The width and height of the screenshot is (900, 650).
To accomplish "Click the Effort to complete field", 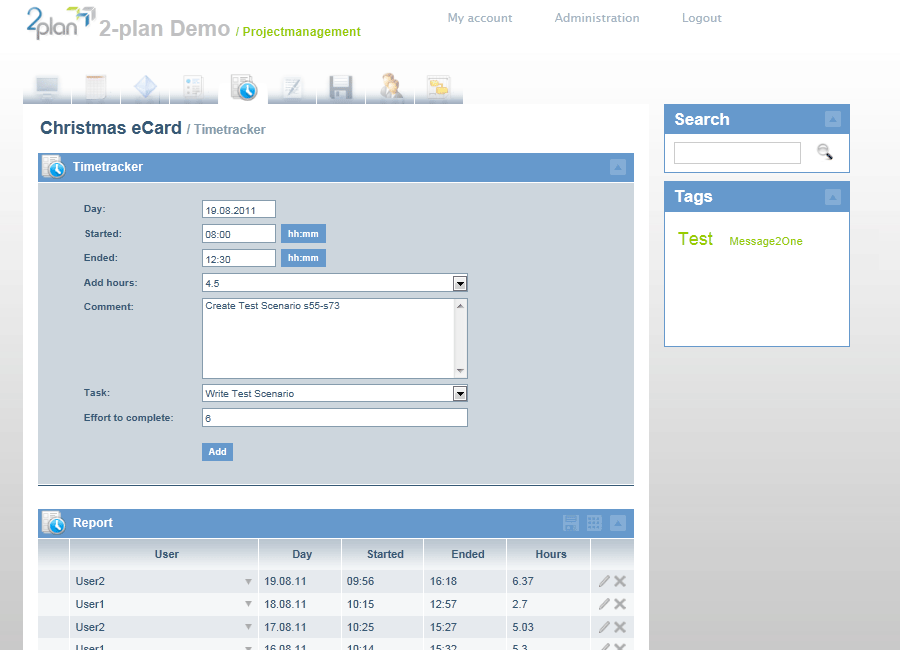I will (335, 417).
